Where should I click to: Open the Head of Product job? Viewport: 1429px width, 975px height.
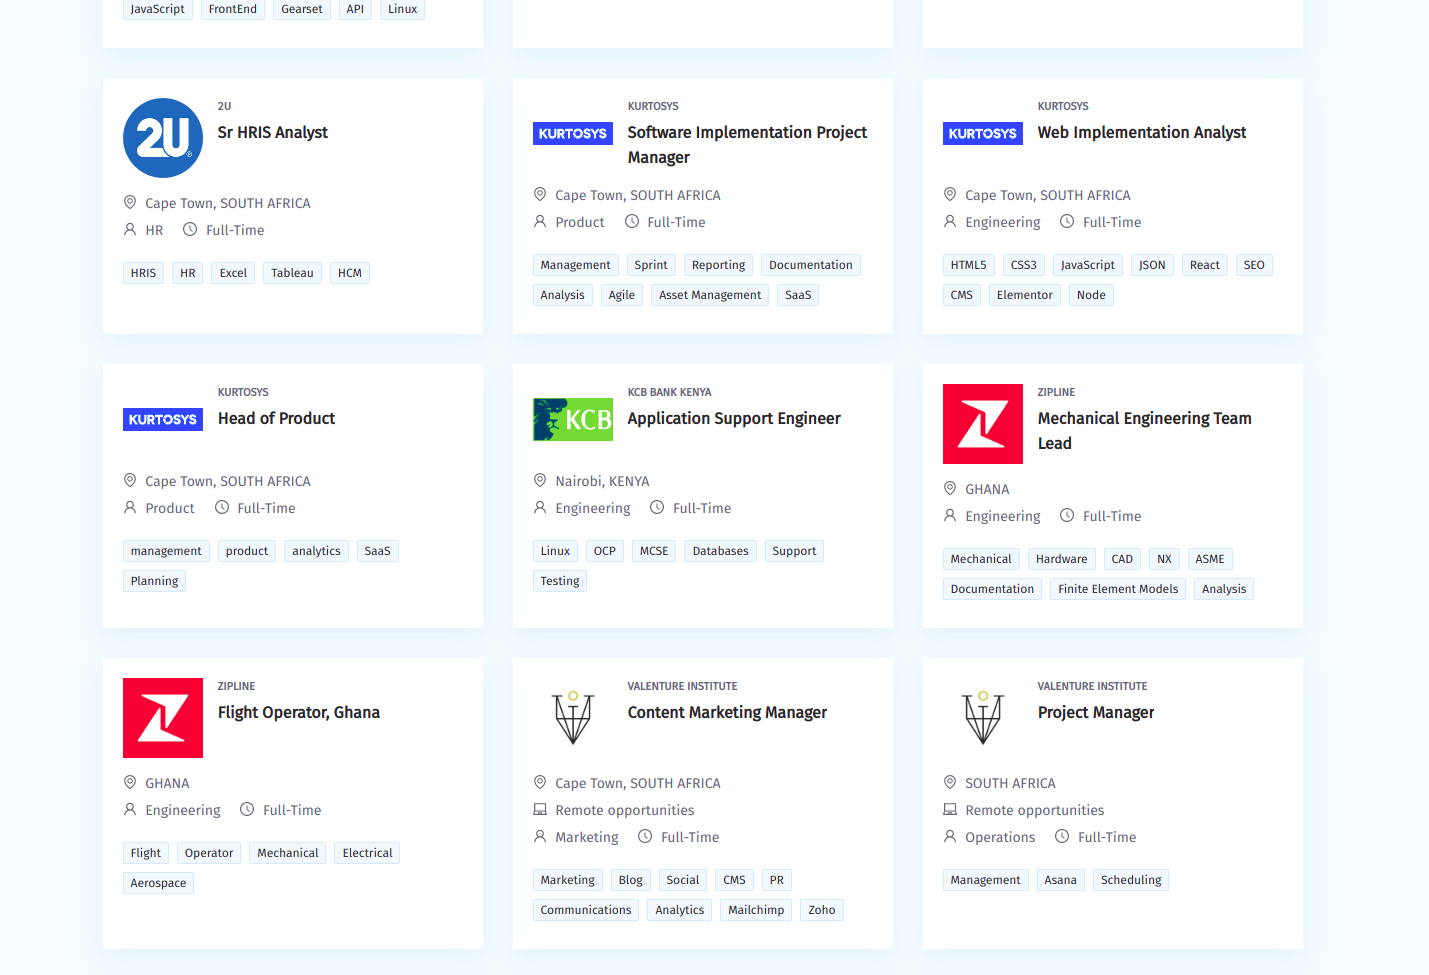click(x=276, y=418)
